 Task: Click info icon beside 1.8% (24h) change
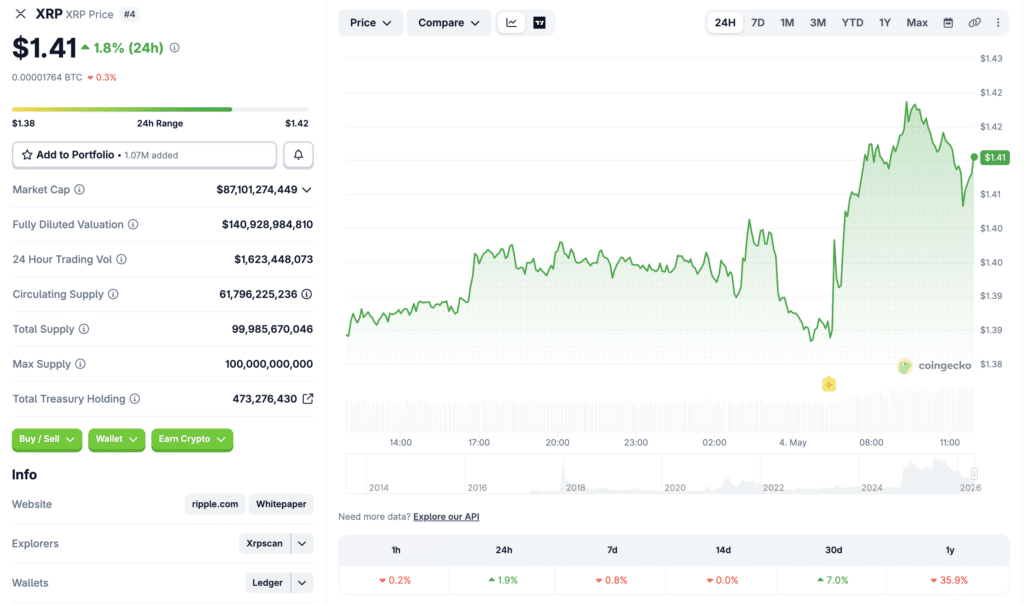pyautogui.click(x=174, y=48)
